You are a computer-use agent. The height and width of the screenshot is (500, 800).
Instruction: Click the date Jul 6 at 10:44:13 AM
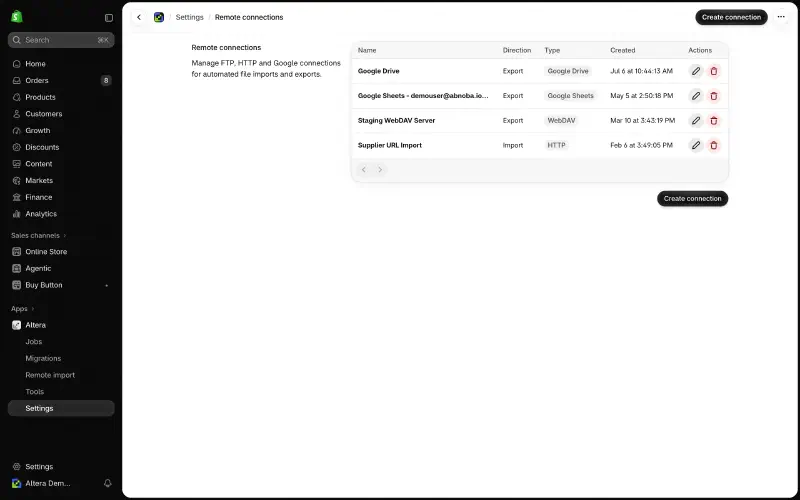[x=641, y=71]
